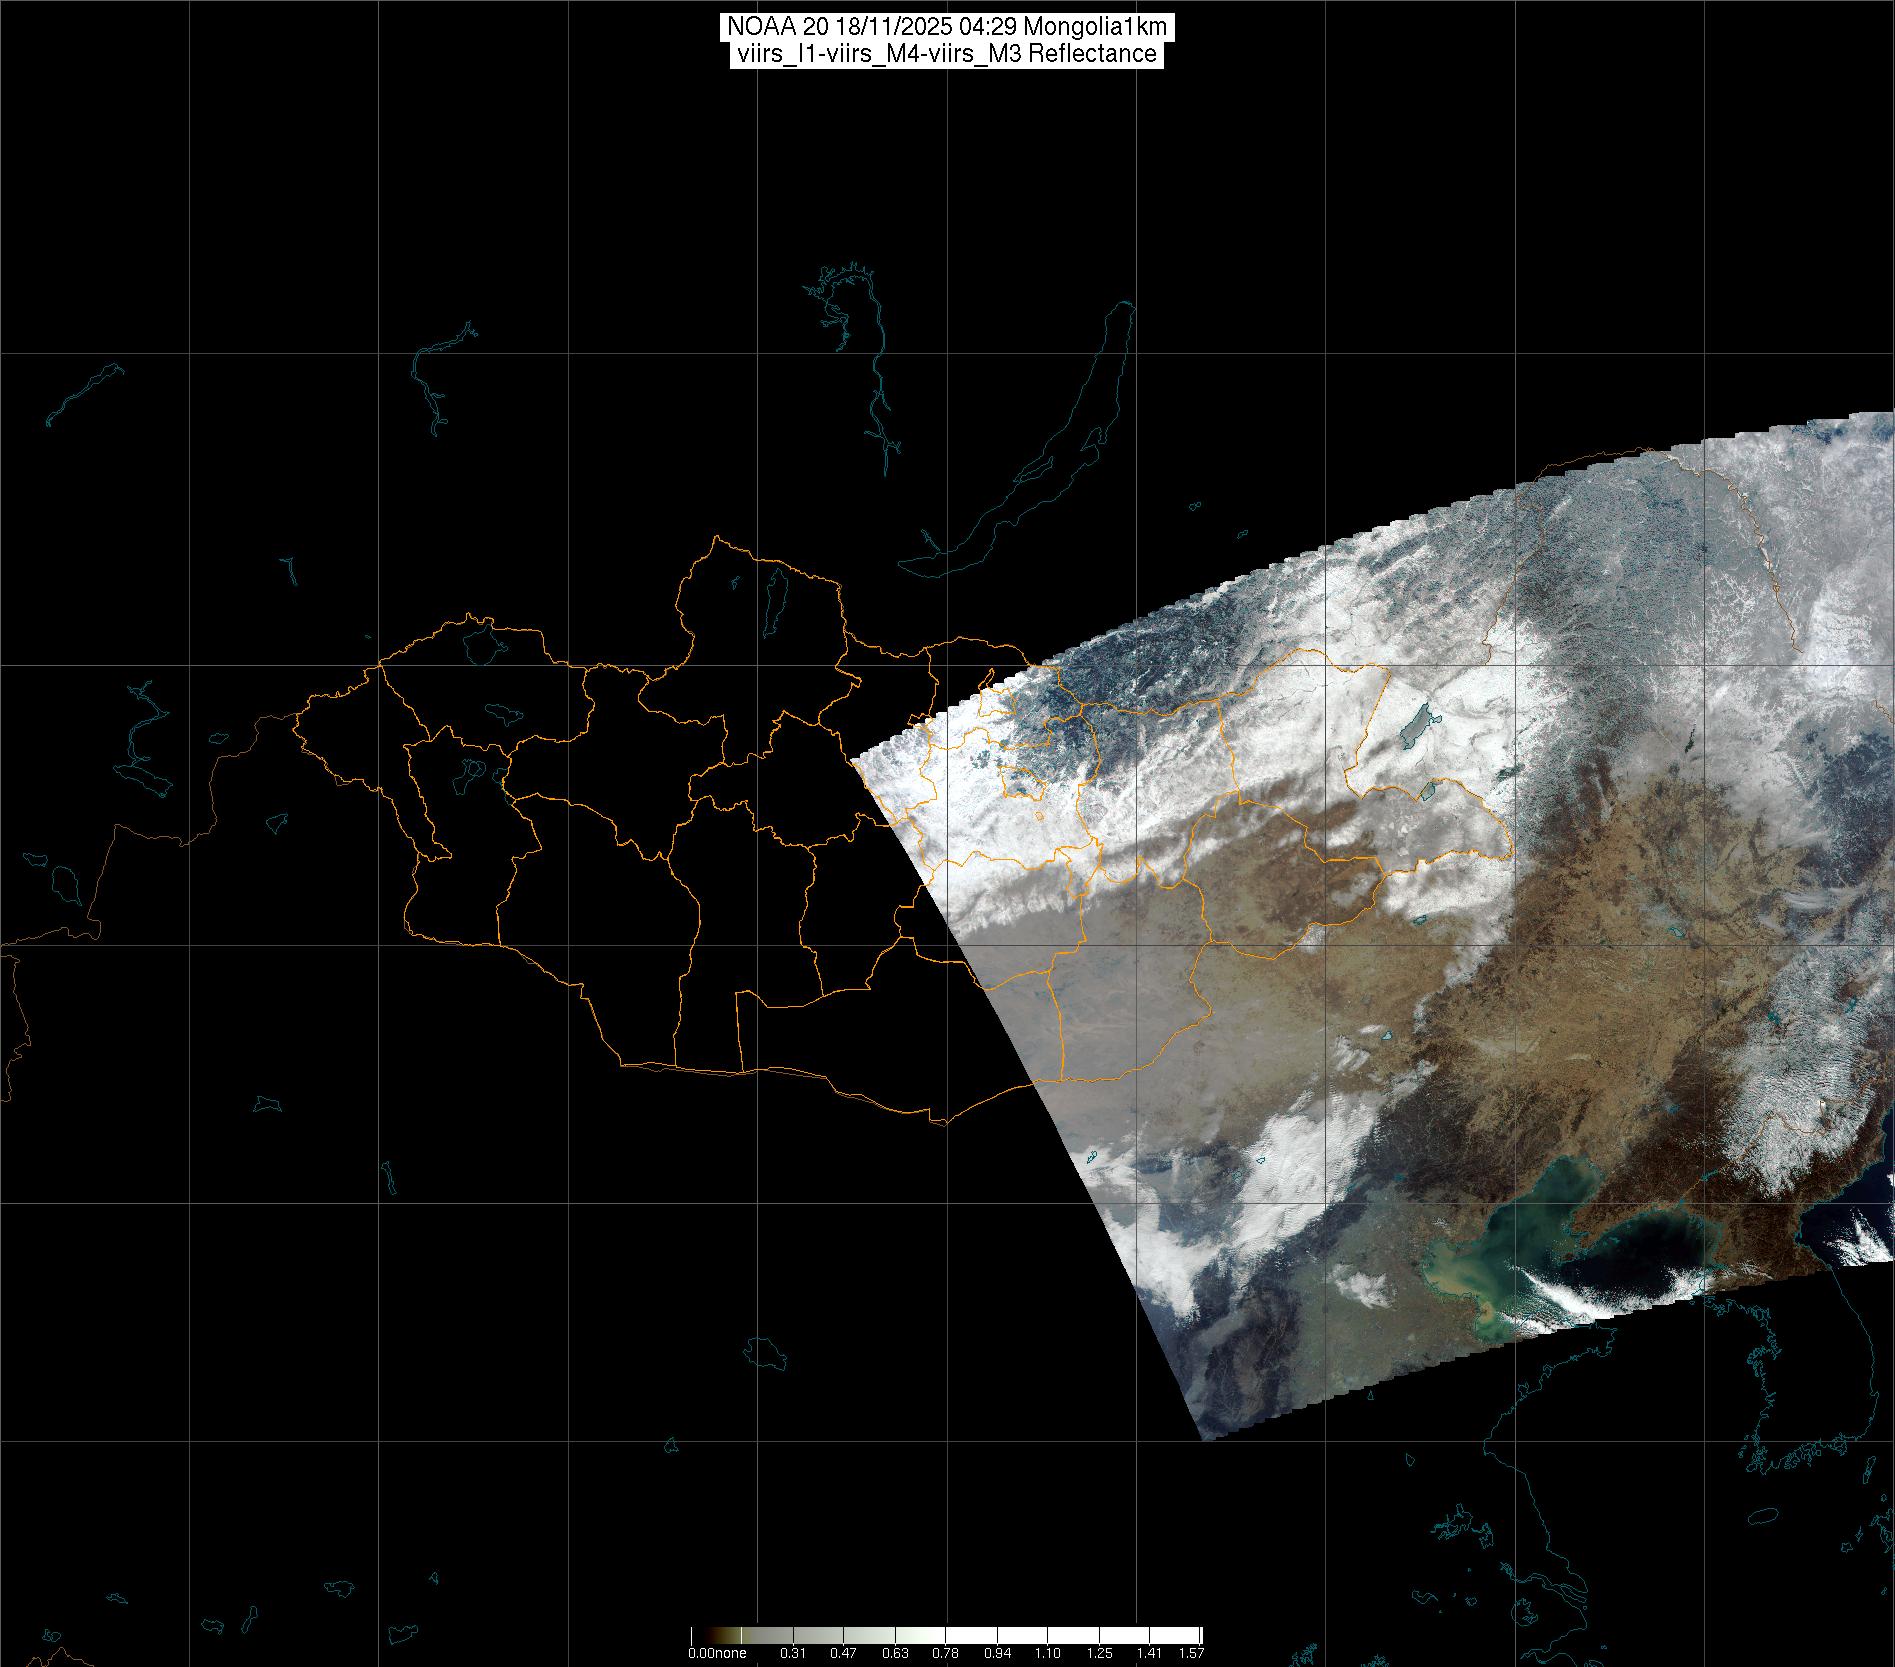Click the dark brown start of the colorbar gradient
Screen dimensions: 1895x1667
coord(697,1636)
